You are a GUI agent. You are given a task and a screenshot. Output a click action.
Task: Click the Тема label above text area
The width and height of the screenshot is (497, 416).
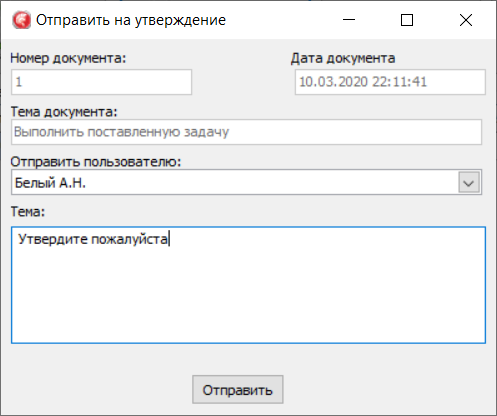point(28,211)
